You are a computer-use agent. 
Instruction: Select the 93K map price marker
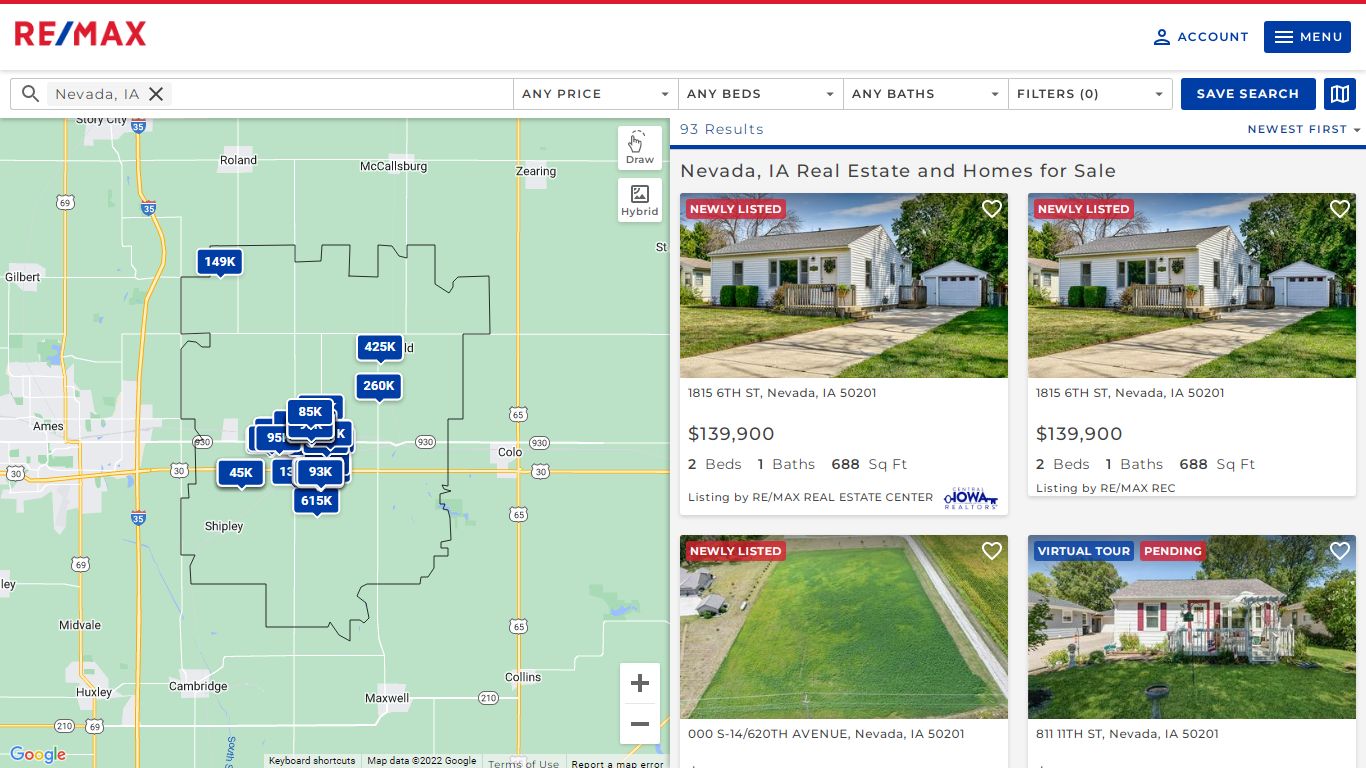(x=320, y=472)
